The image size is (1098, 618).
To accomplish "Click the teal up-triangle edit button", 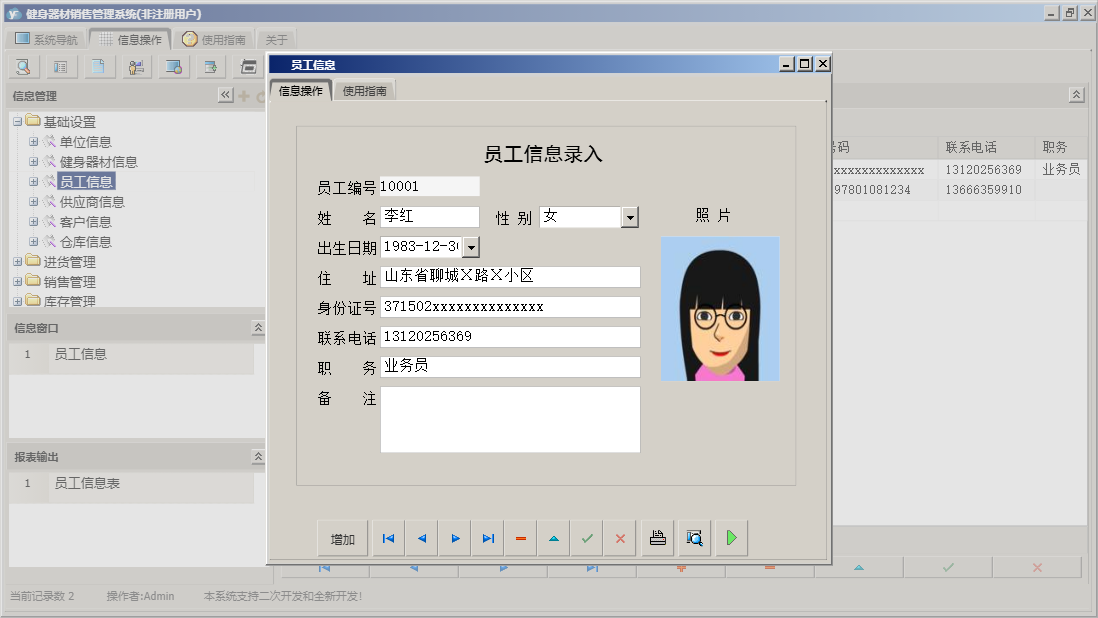I will coord(554,538).
